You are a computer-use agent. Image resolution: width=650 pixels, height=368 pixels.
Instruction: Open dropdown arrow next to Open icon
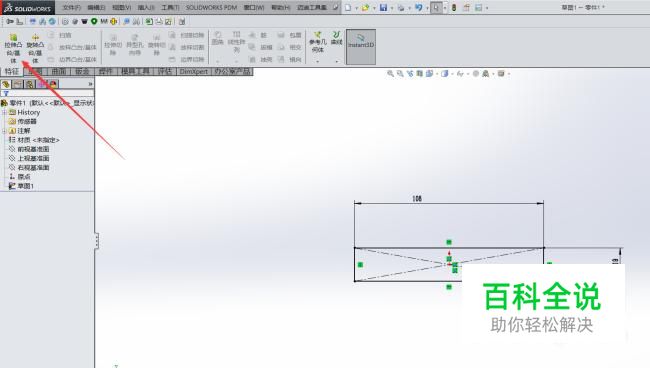tap(374, 8)
